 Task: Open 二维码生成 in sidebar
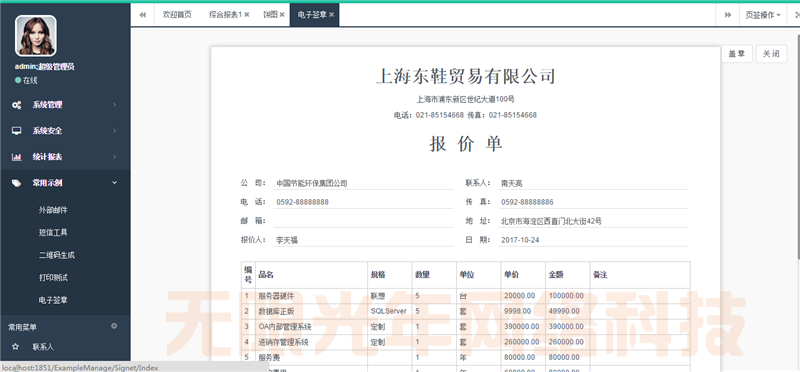[x=57, y=255]
